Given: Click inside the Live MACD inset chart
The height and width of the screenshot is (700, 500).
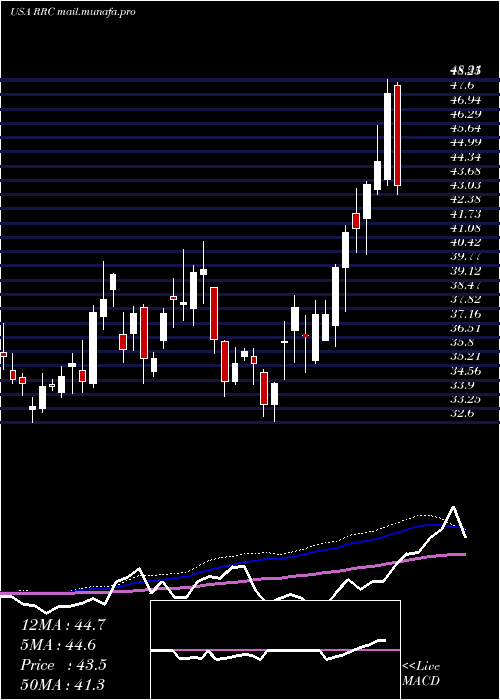Looking at the screenshot, I should coord(275,650).
